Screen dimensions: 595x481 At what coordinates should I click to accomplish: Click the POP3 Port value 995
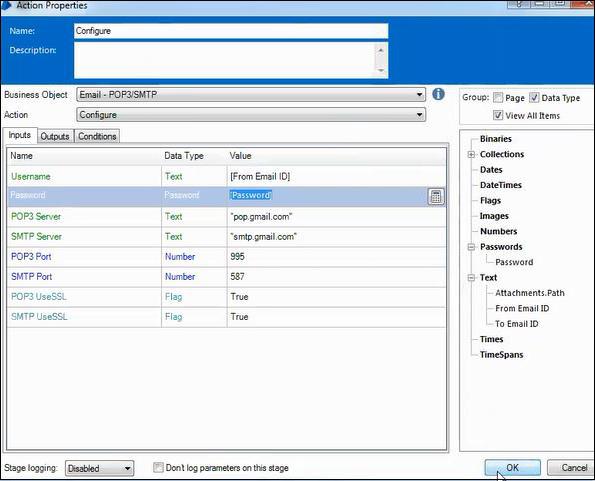pos(237,257)
